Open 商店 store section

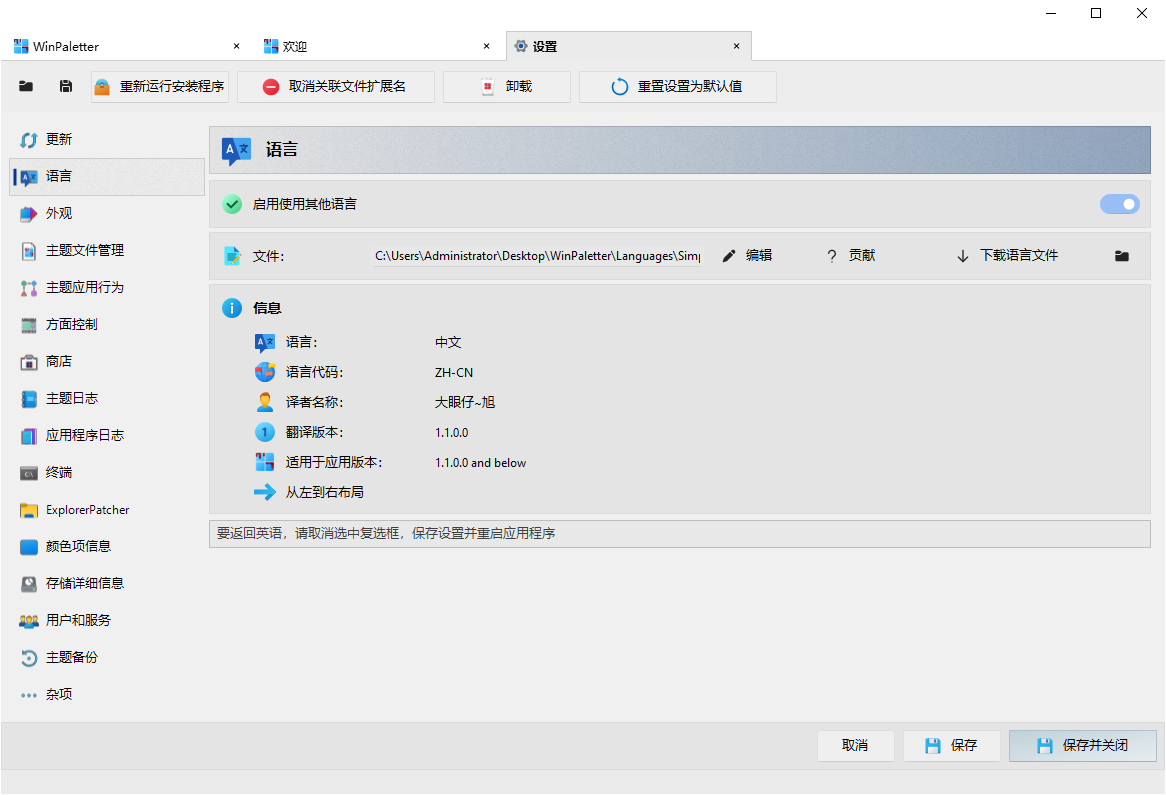(x=107, y=361)
